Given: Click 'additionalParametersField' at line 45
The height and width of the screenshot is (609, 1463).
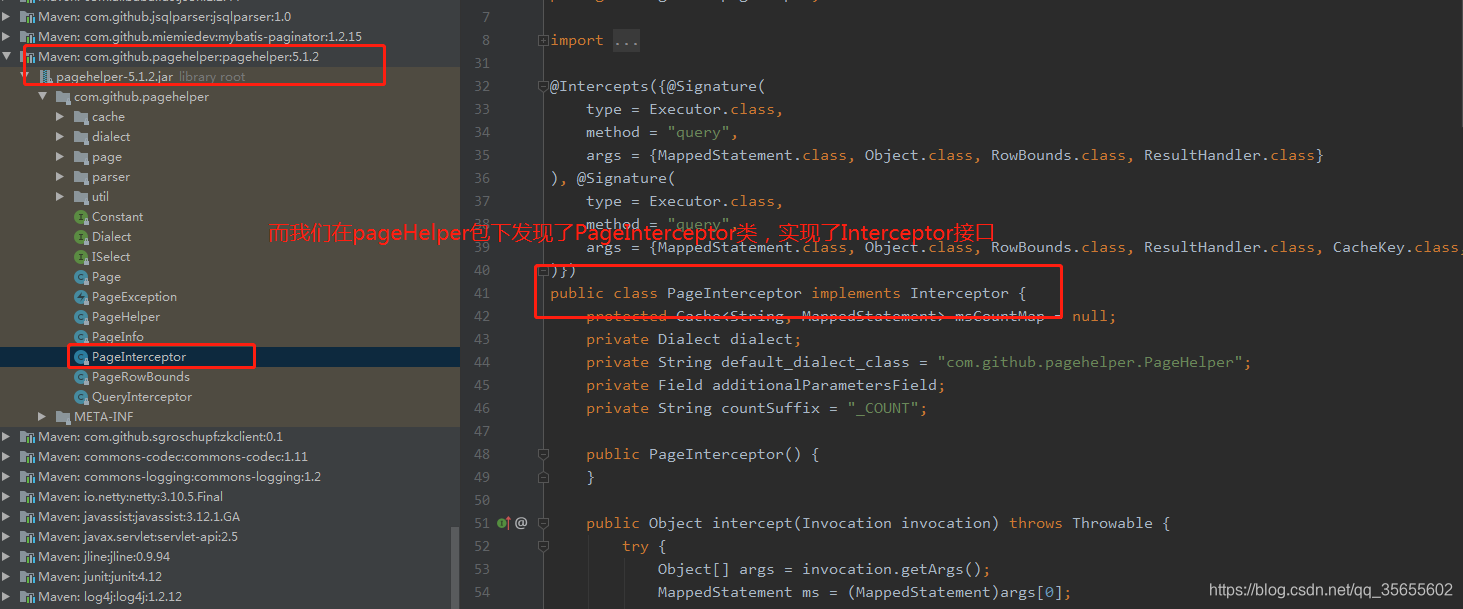Looking at the screenshot, I should (x=824, y=385).
